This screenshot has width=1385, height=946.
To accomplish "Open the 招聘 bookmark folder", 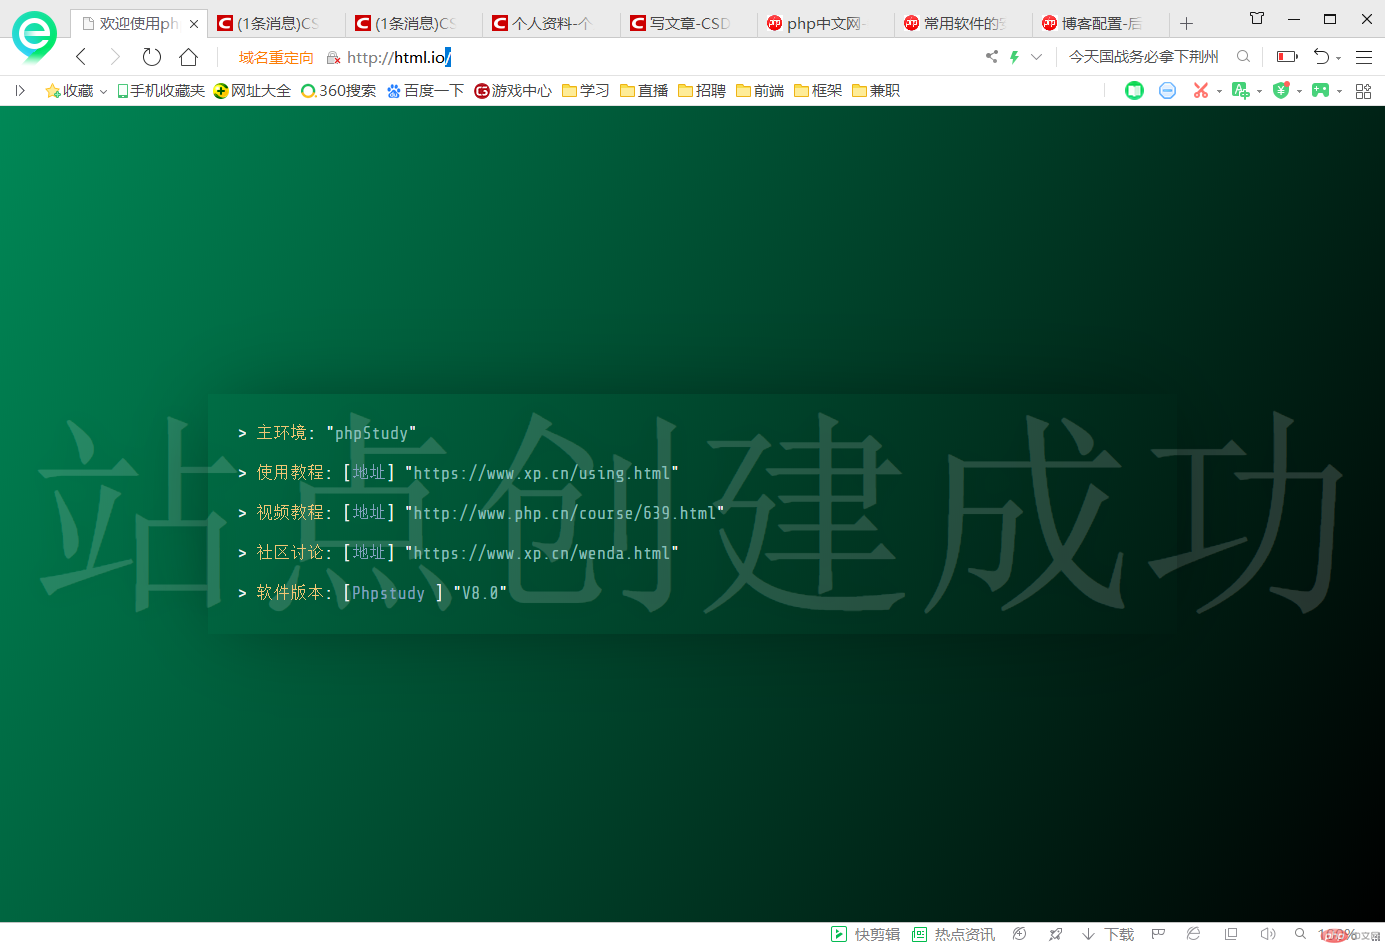I will [702, 91].
